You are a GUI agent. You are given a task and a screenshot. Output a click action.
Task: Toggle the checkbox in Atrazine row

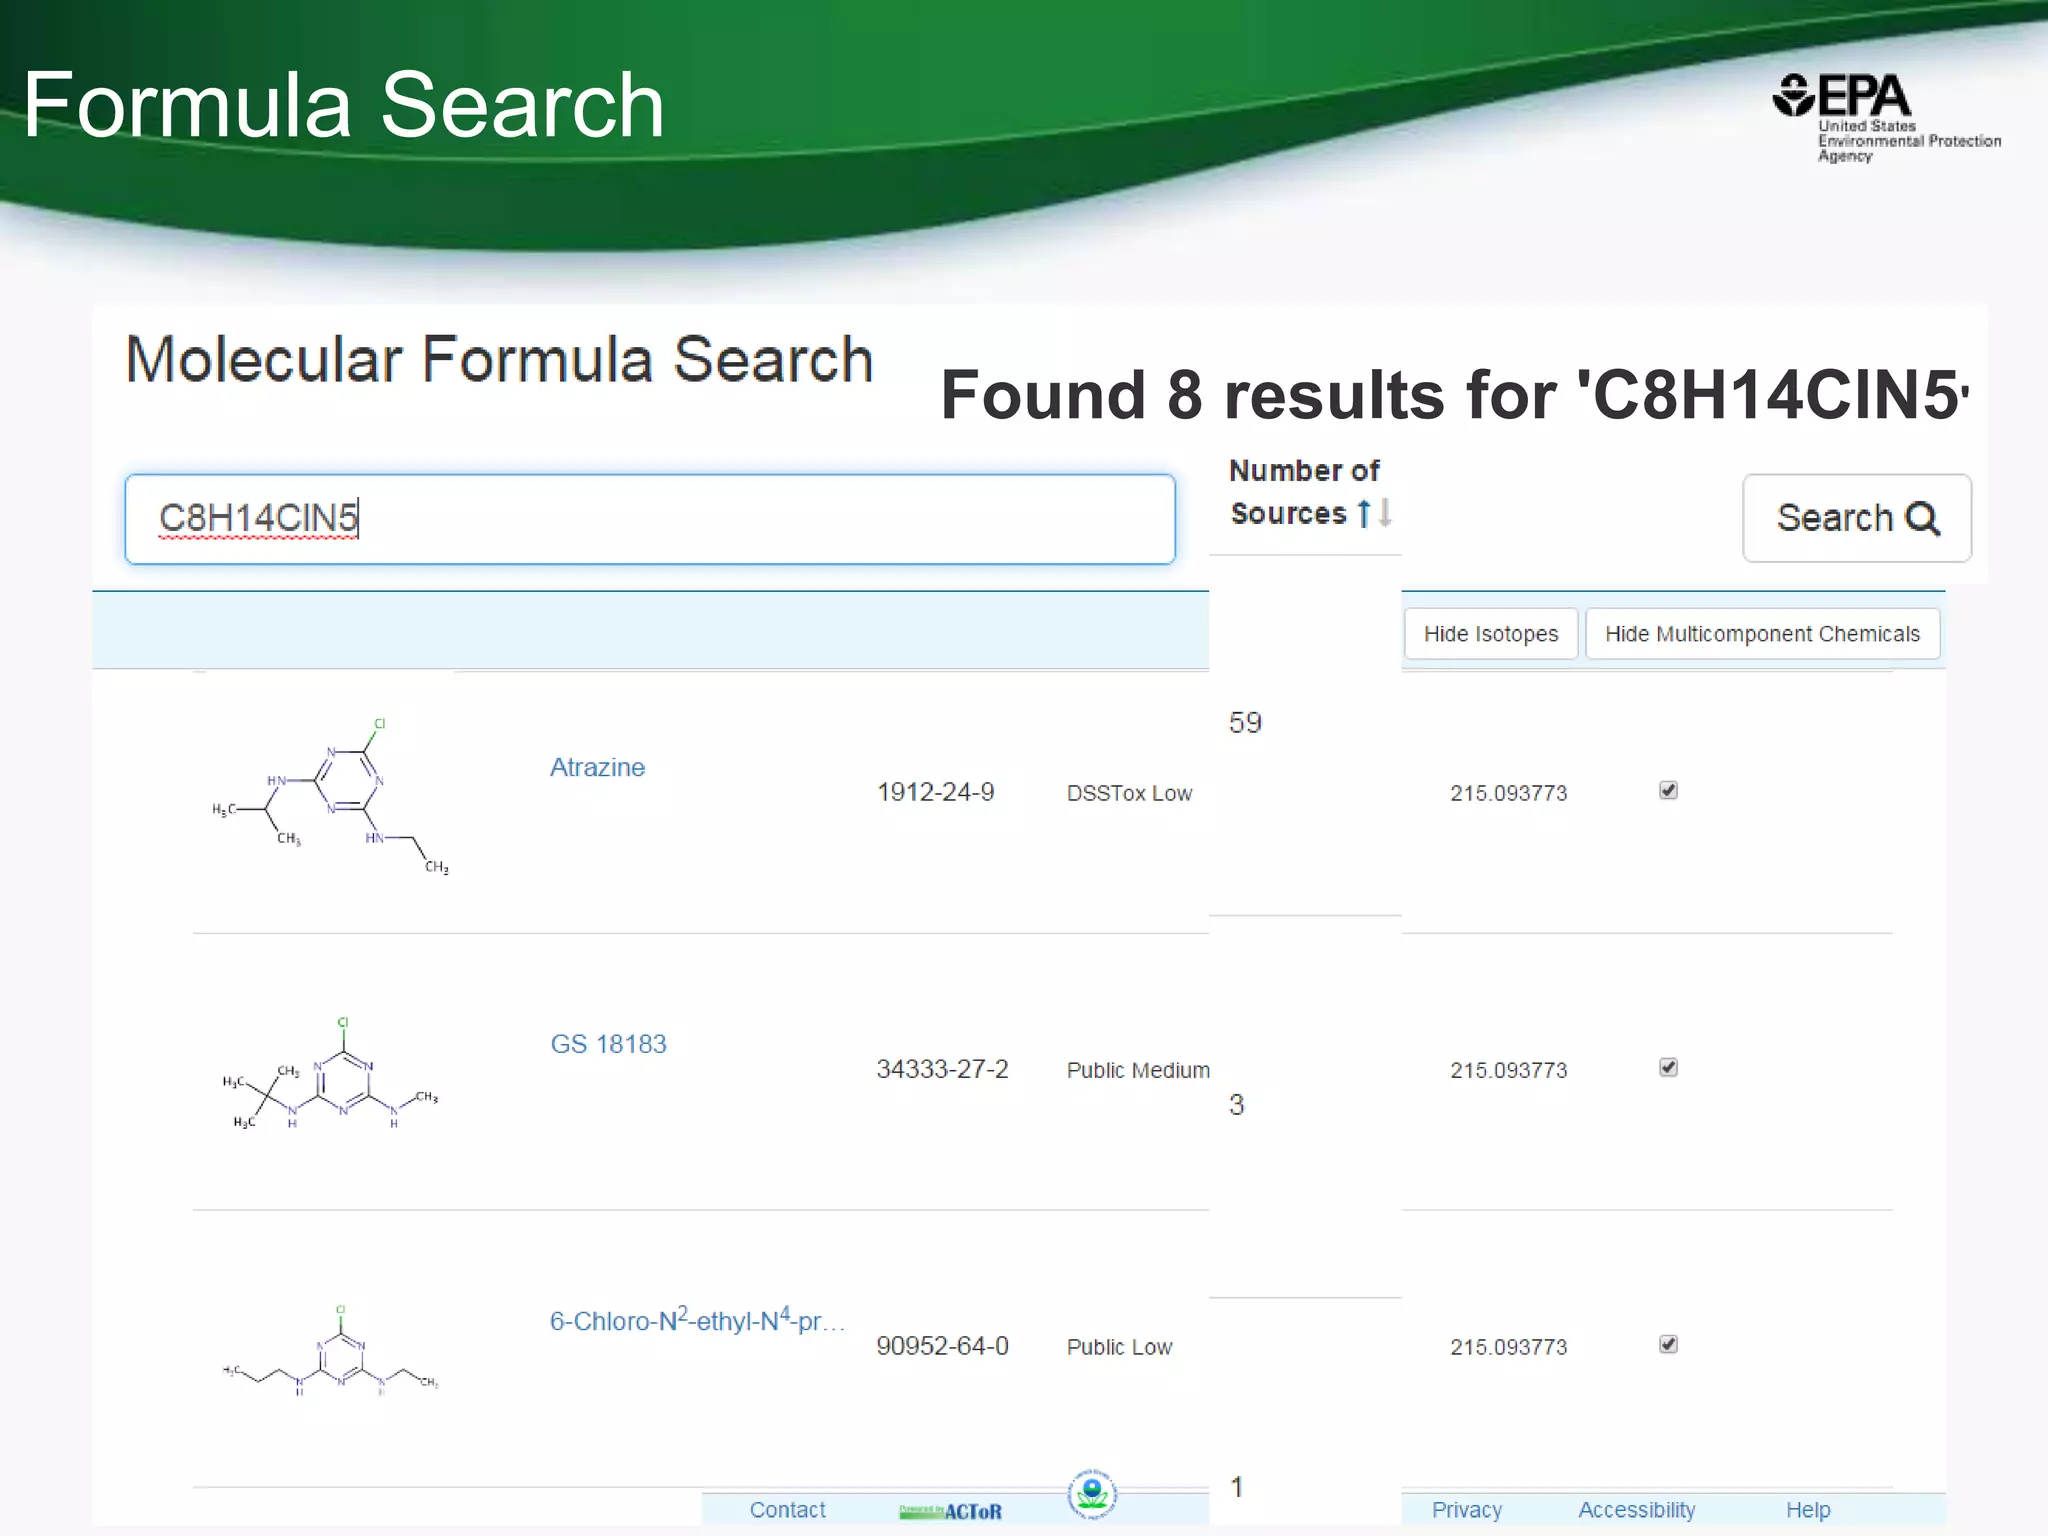coord(1668,791)
